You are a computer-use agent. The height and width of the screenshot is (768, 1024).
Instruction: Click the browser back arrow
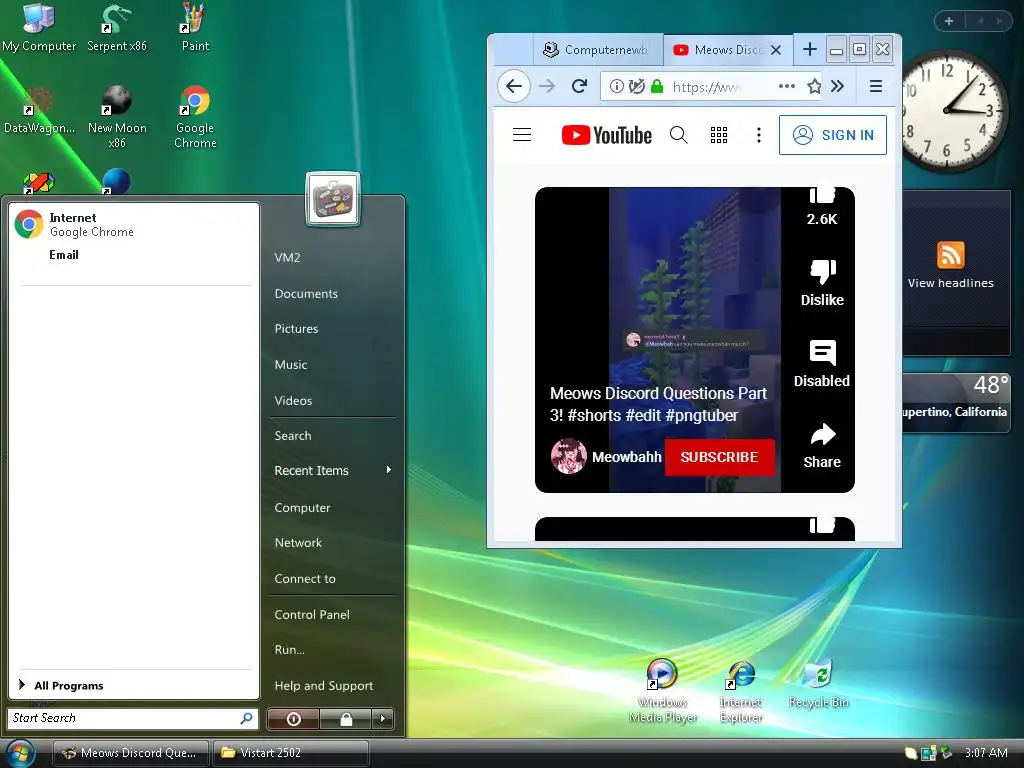tap(514, 86)
